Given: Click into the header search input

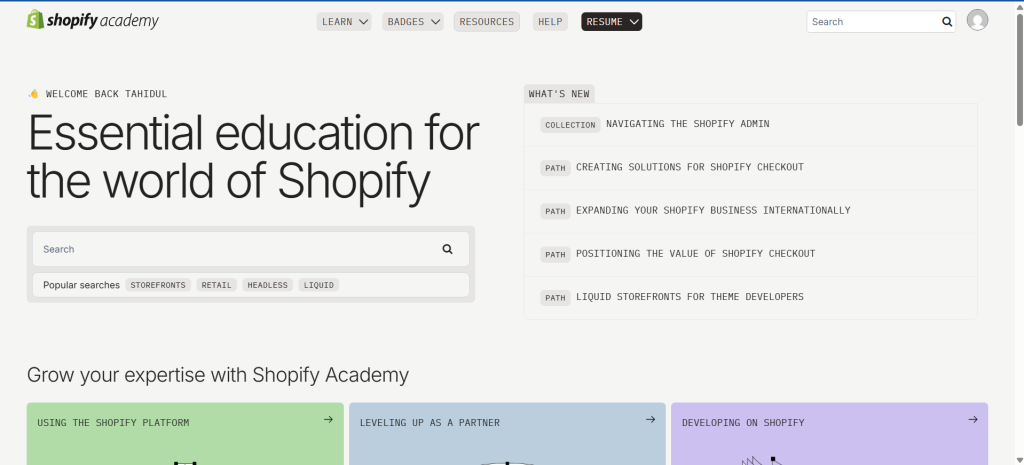Looking at the screenshot, I should pos(872,22).
